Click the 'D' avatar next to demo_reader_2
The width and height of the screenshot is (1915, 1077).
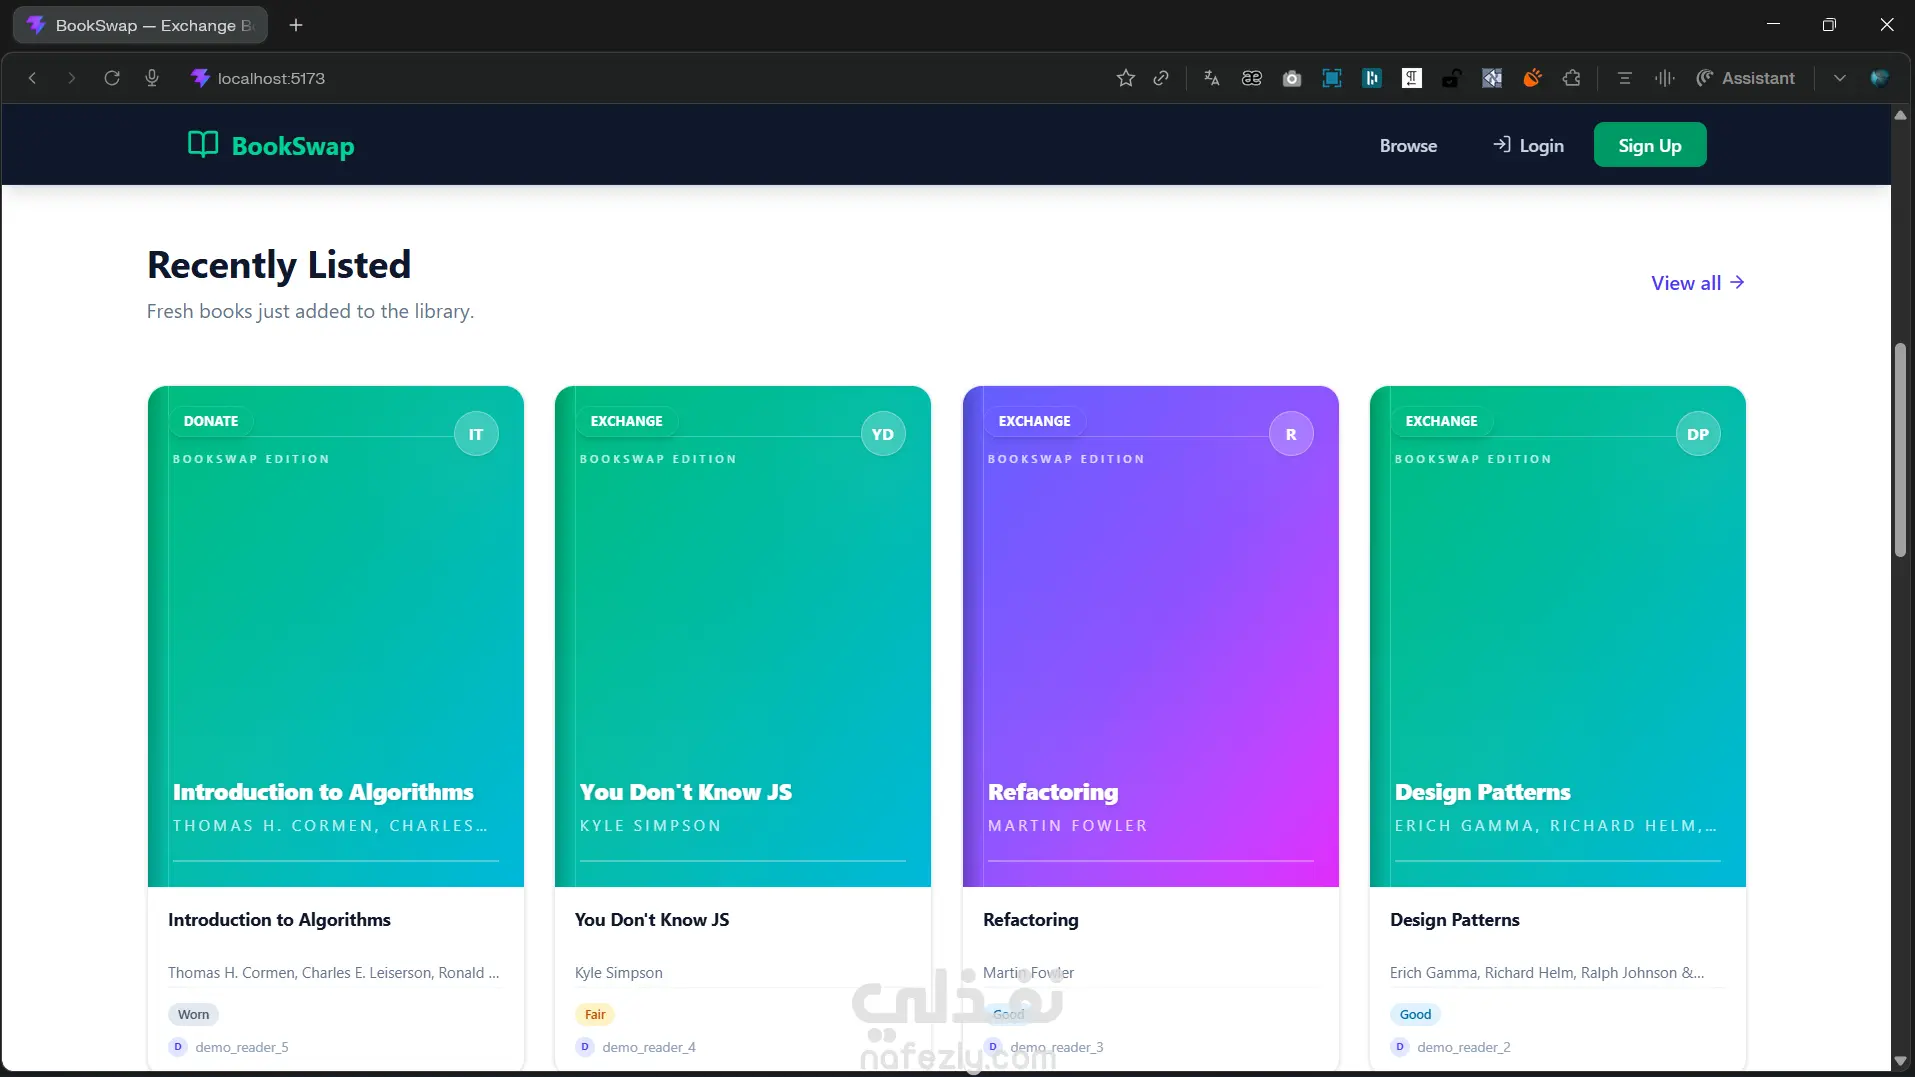pos(1400,1047)
